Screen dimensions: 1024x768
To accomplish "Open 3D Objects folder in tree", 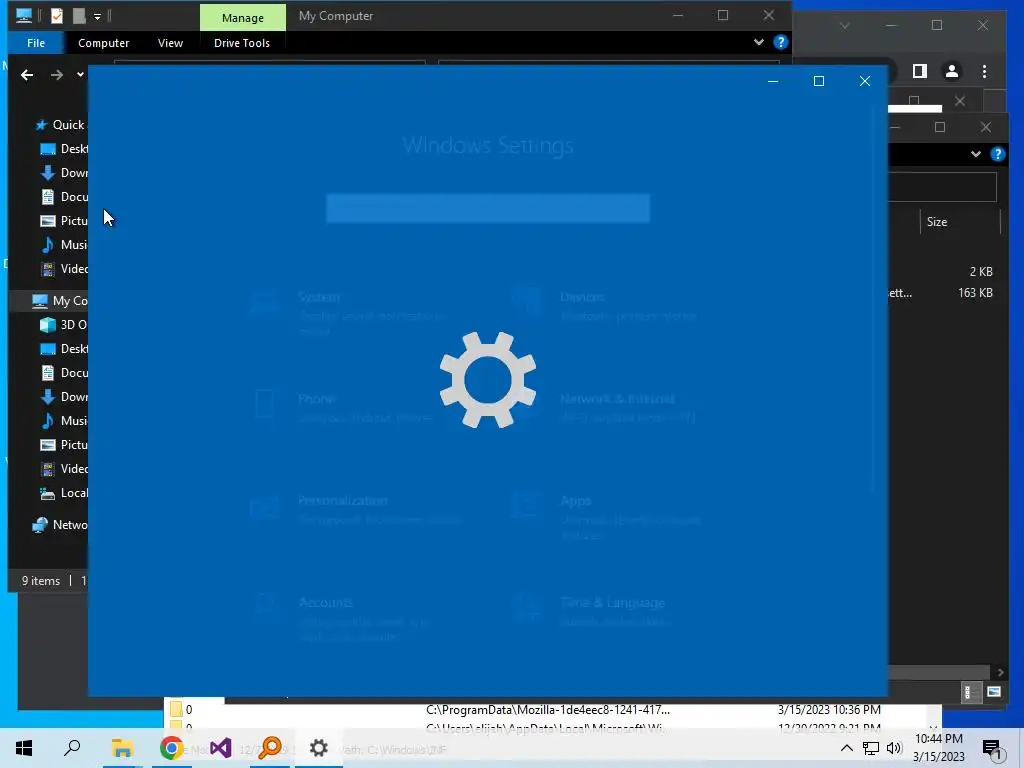I will (64, 325).
